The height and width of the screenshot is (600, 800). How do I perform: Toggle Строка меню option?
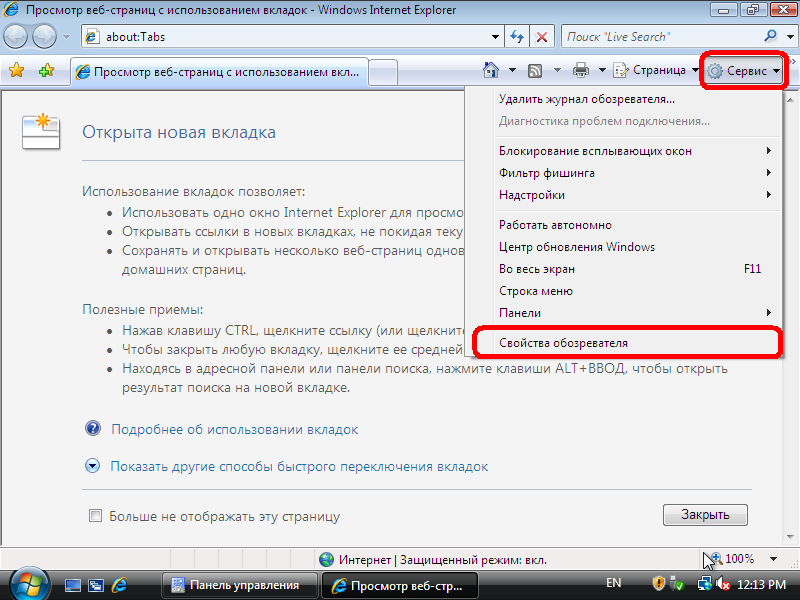[x=536, y=291]
